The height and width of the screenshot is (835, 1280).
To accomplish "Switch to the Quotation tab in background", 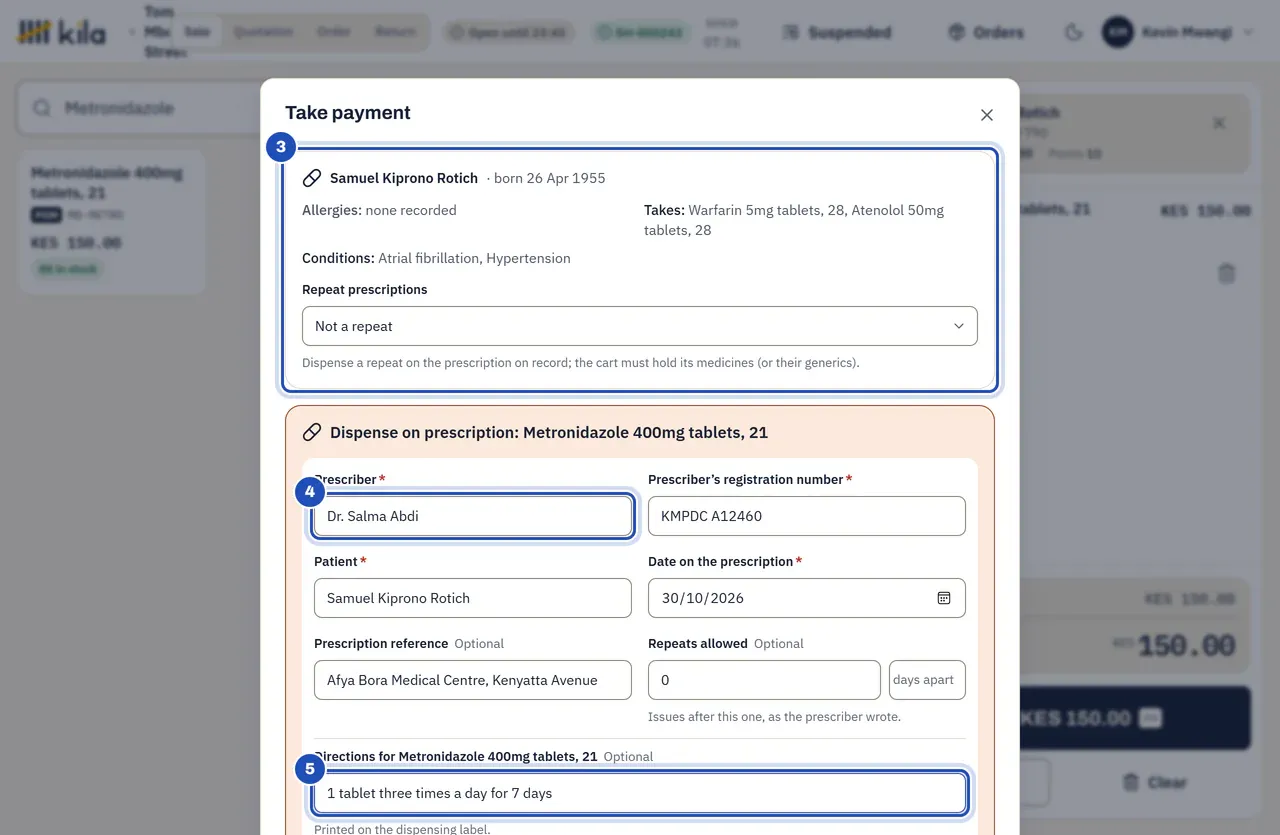I will click(263, 32).
